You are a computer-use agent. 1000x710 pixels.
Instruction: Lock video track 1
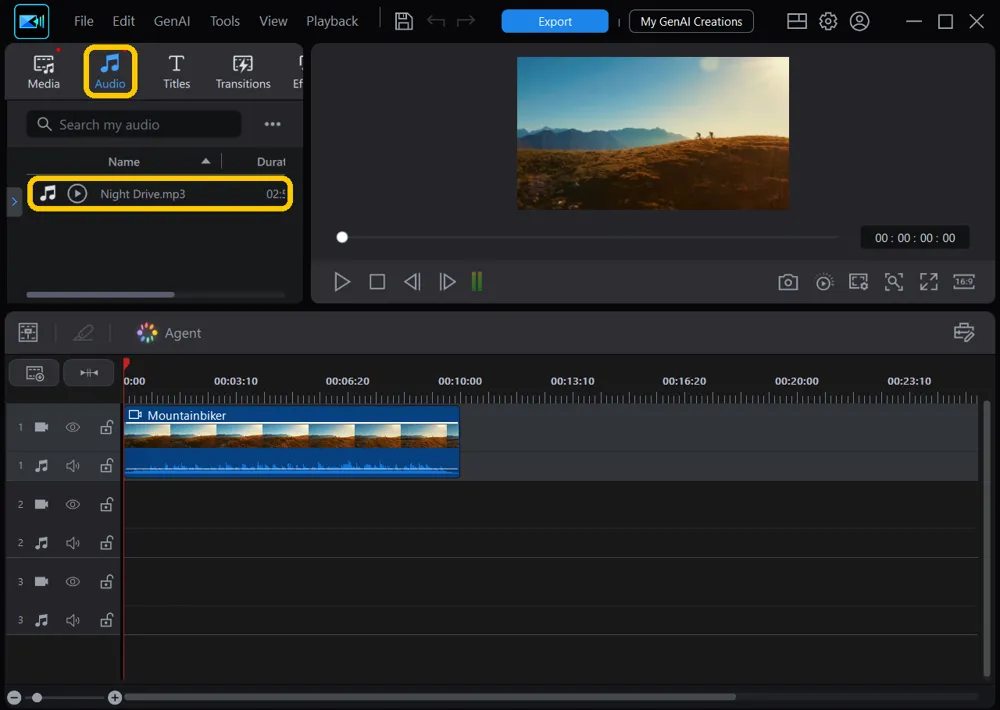coord(107,427)
